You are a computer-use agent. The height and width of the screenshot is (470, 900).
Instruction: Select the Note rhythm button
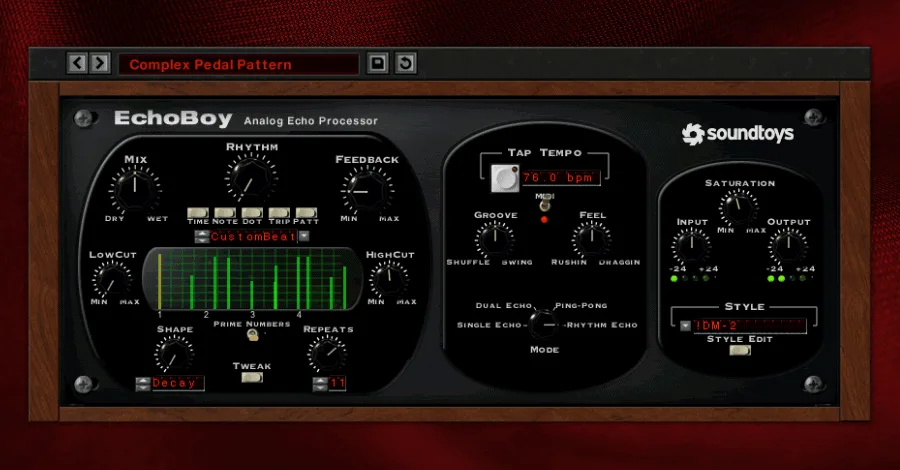coord(225,213)
